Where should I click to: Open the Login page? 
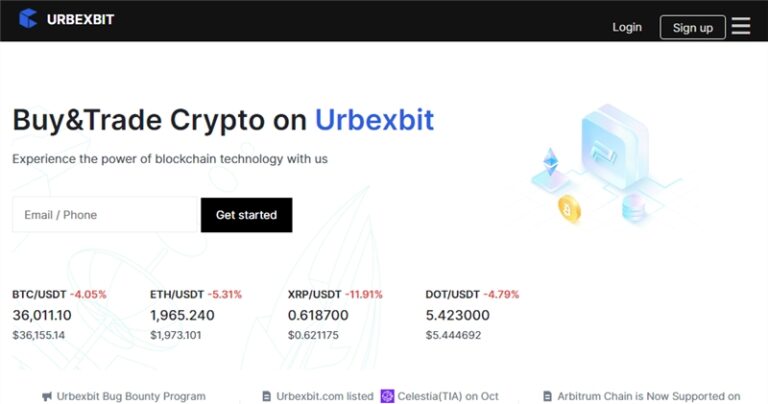pos(627,27)
